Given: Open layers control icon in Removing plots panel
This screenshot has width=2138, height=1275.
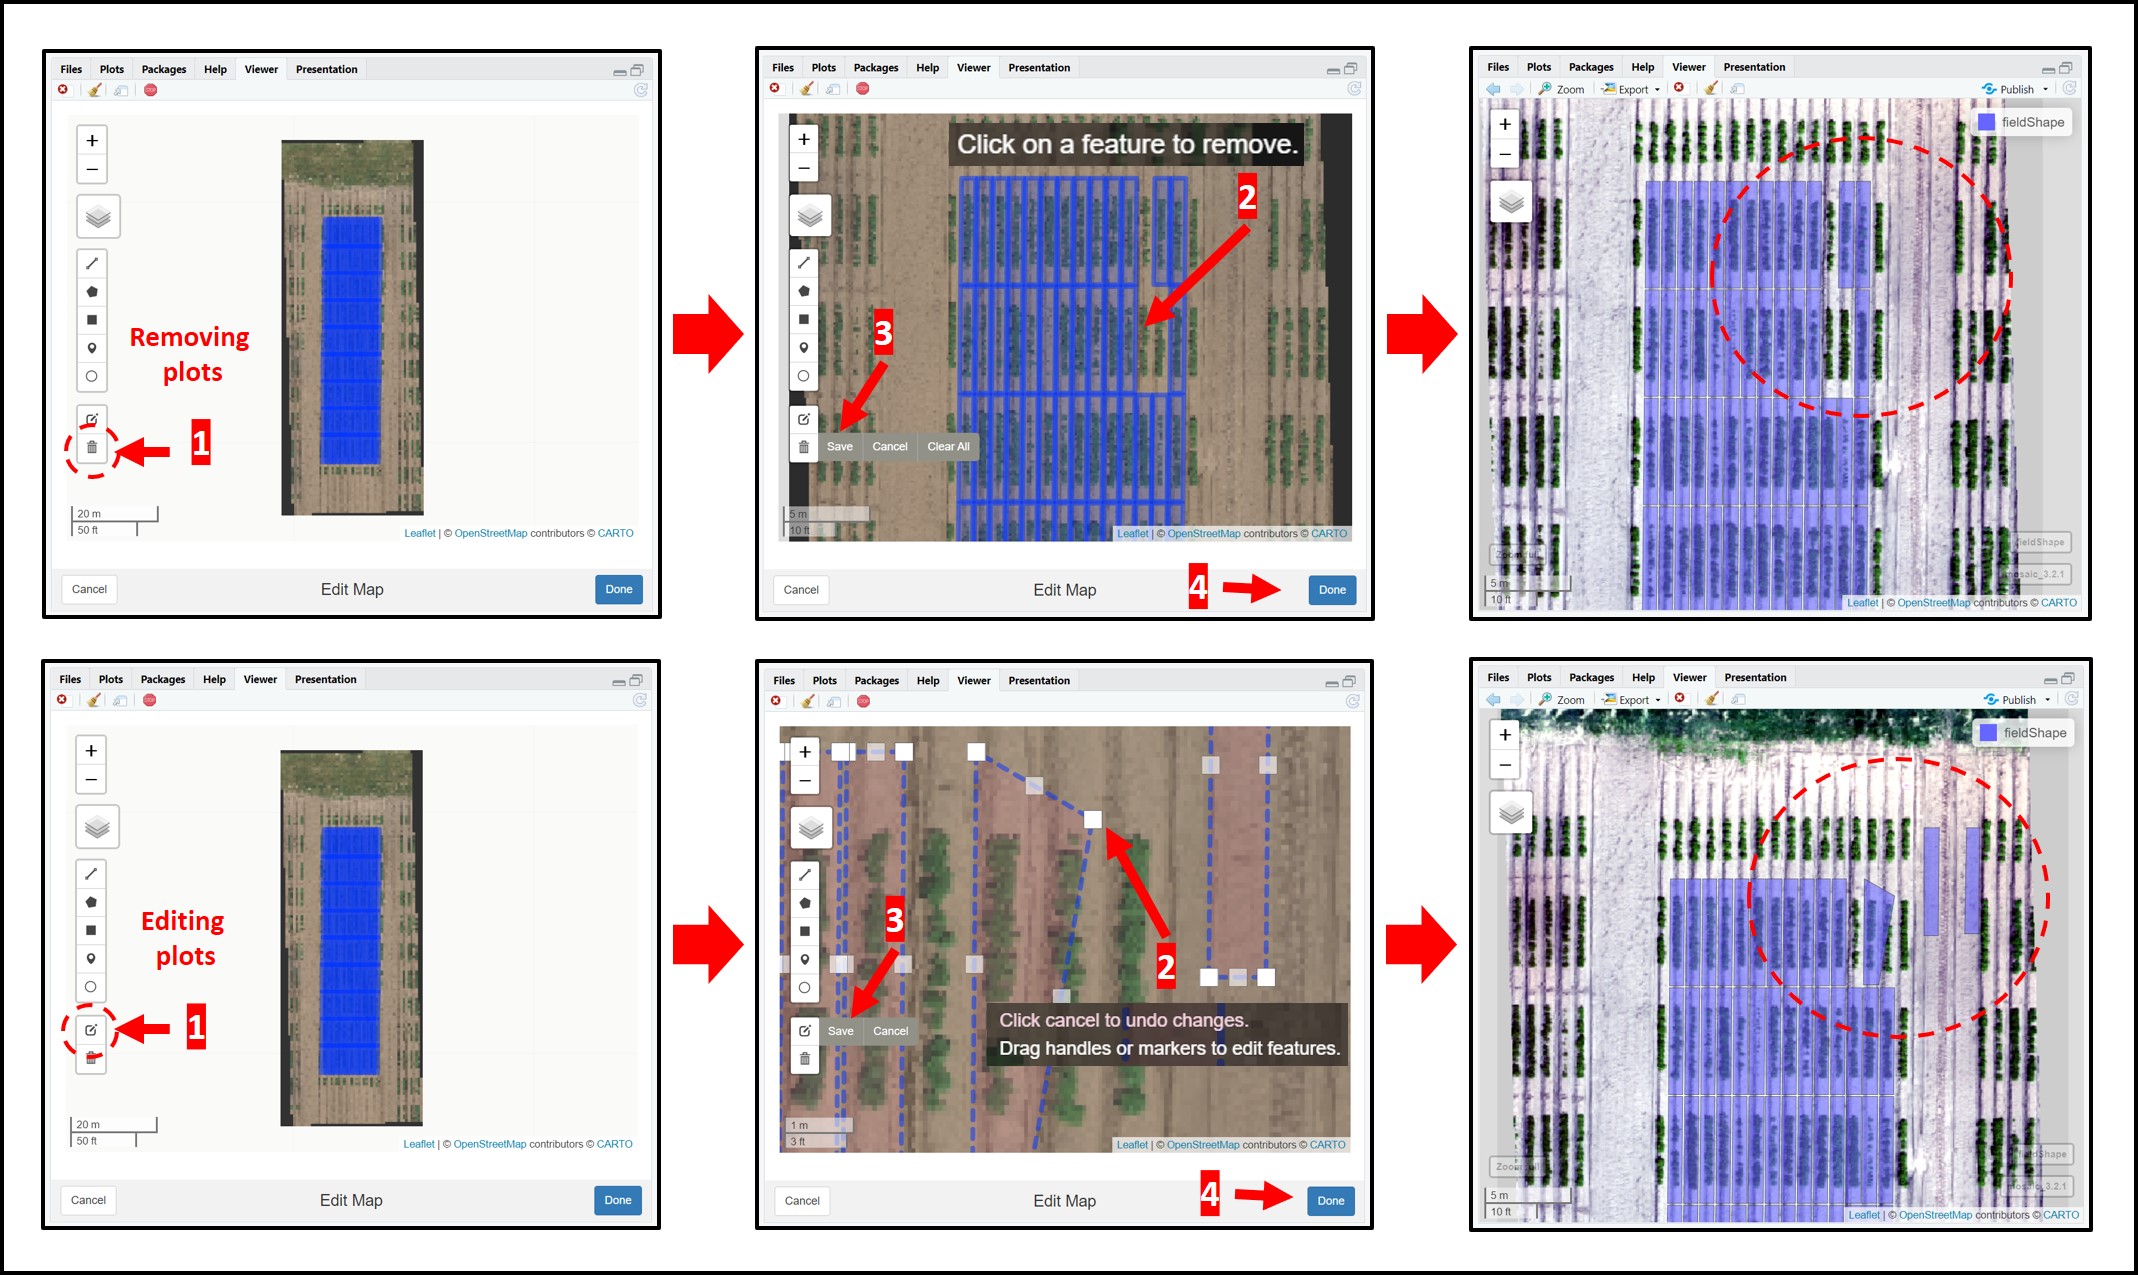Looking at the screenshot, I should click(98, 217).
